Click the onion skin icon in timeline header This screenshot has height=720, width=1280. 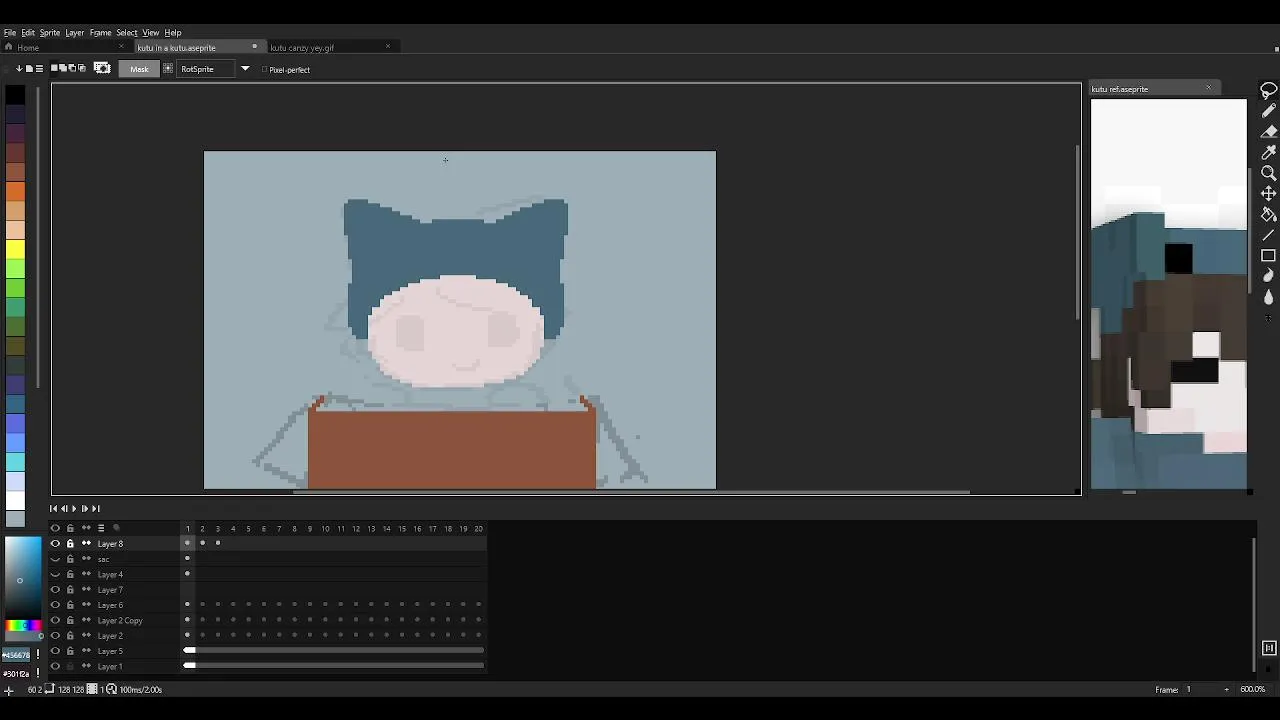(116, 528)
